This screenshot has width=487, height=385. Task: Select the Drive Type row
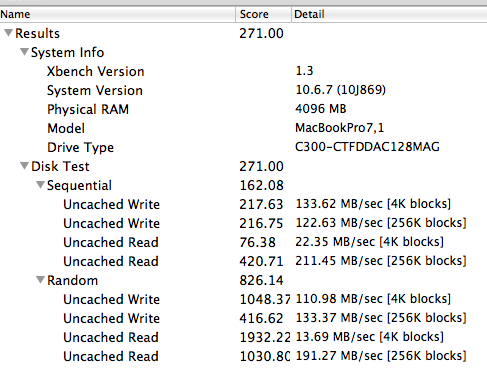243,147
